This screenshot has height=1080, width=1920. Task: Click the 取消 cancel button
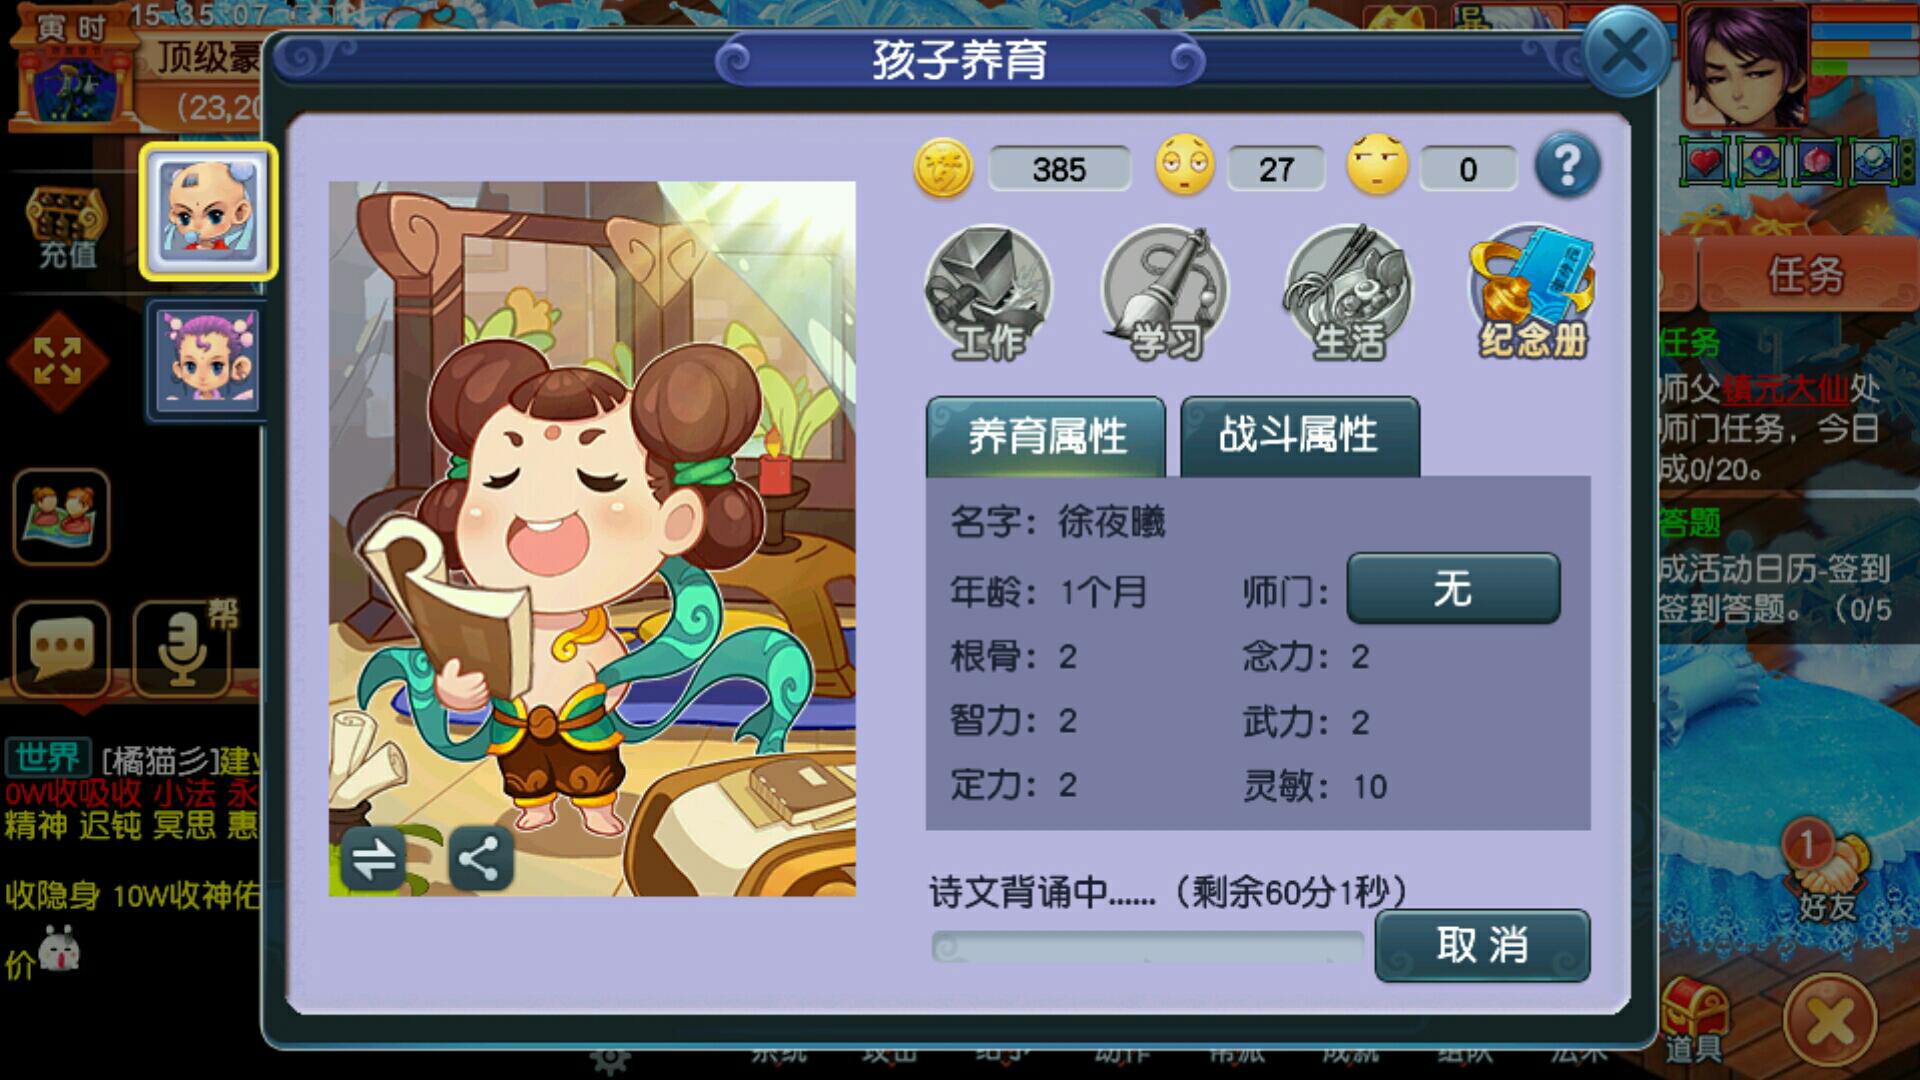(x=1482, y=945)
